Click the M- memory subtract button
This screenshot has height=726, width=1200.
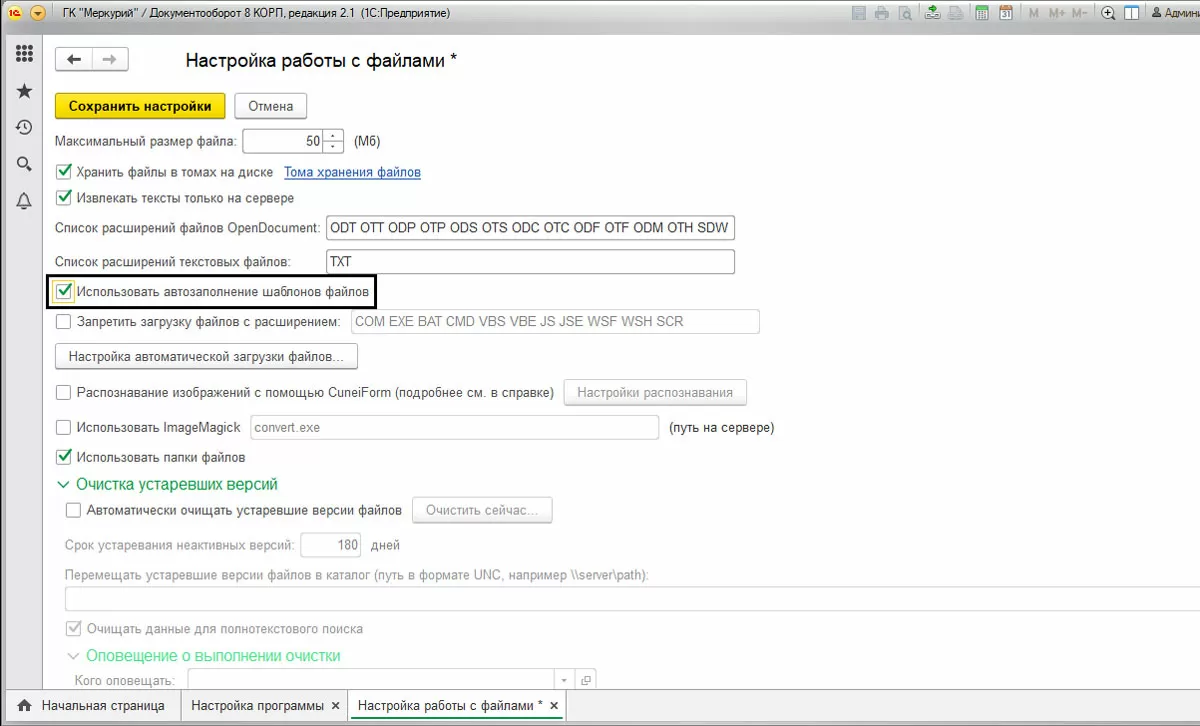[x=1080, y=13]
